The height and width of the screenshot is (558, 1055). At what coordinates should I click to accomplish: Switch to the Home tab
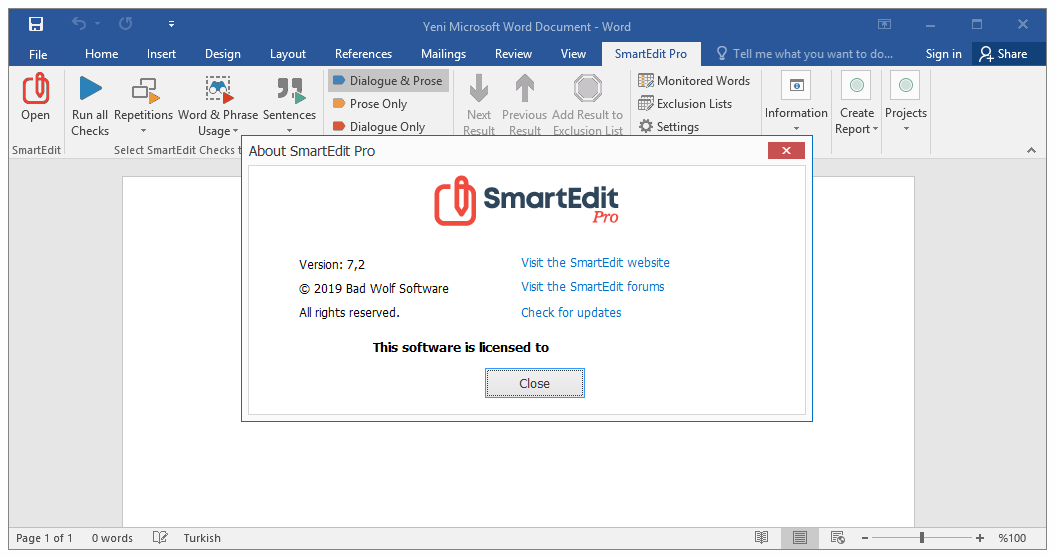click(102, 54)
